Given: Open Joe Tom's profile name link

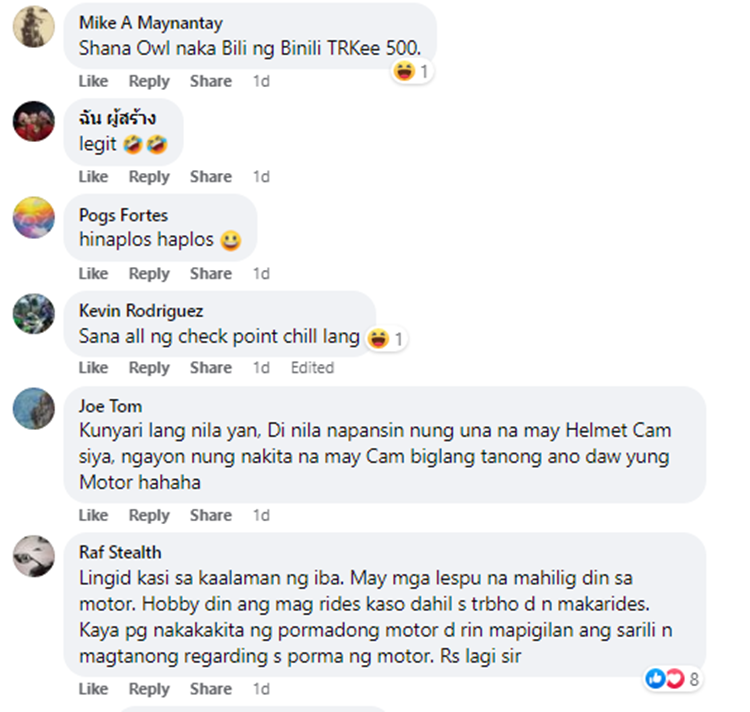Looking at the screenshot, I should (110, 406).
